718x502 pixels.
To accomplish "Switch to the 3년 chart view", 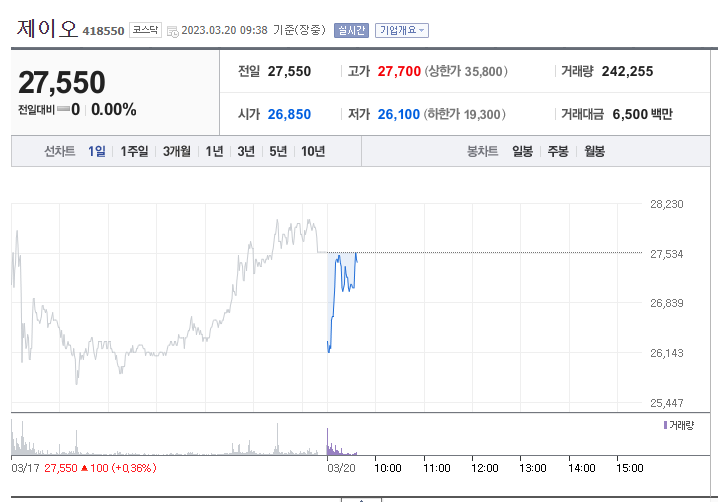I will tap(246, 151).
